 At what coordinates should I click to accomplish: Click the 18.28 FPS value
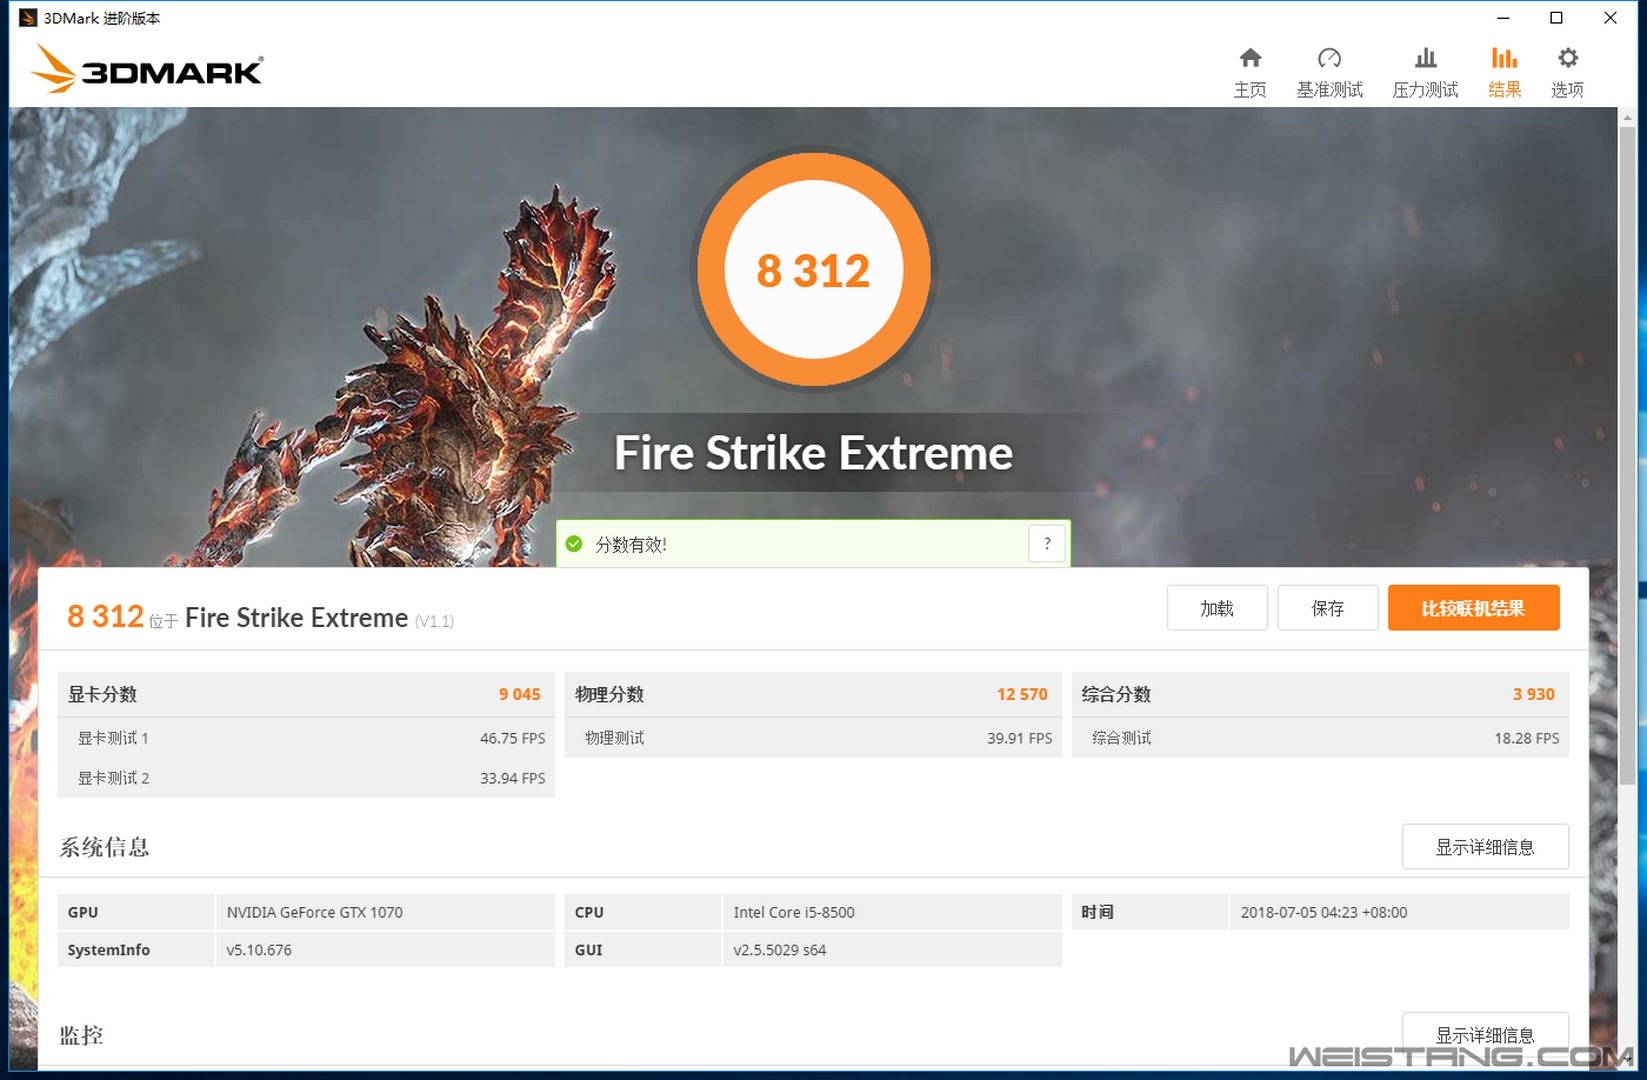coord(1527,738)
